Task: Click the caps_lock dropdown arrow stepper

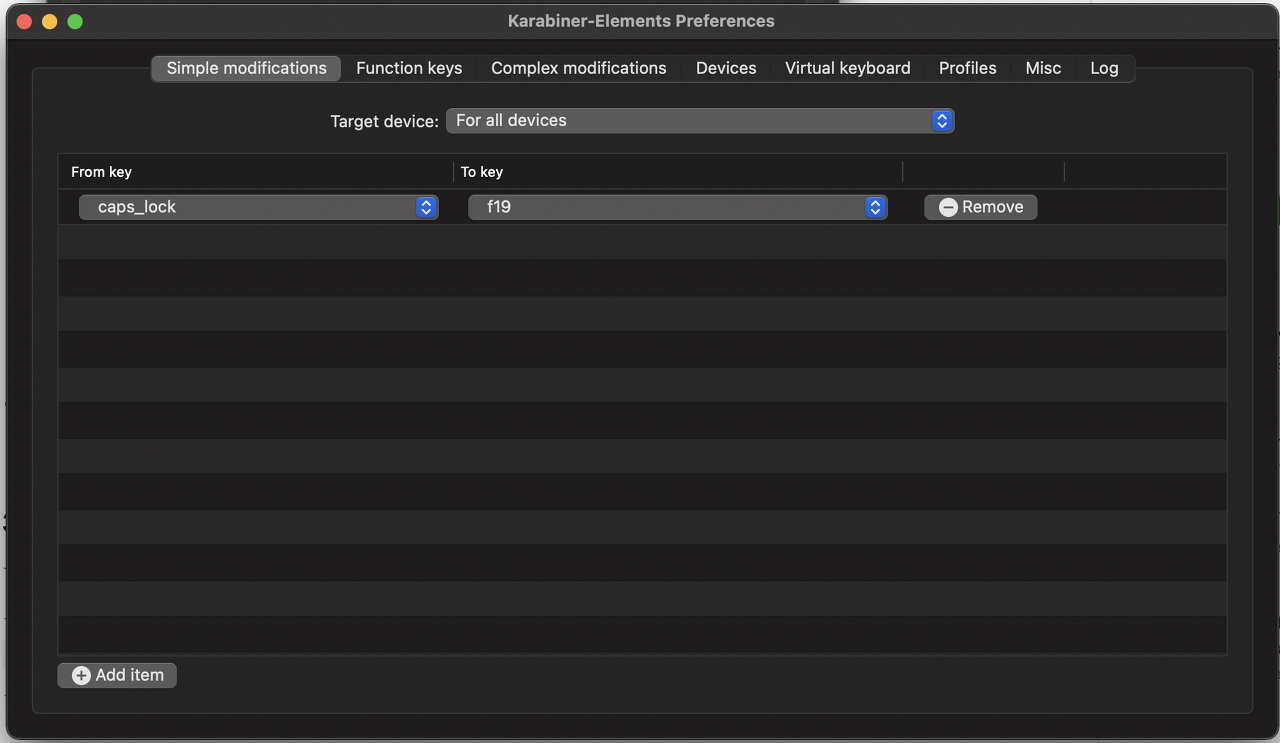Action: coord(426,207)
